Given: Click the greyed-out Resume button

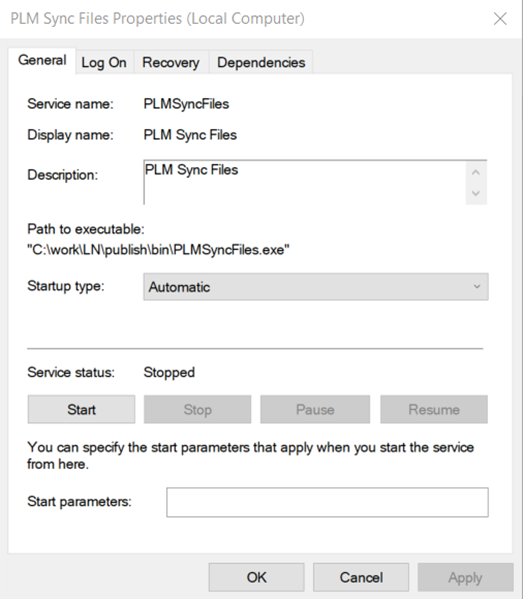Looking at the screenshot, I should 434,410.
